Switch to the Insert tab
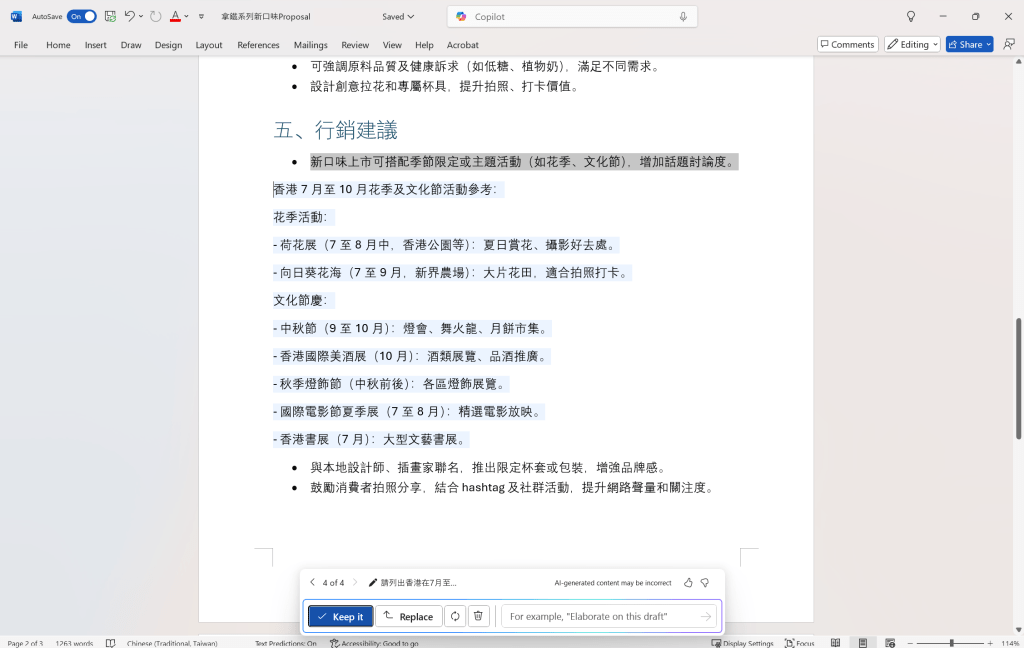Image resolution: width=1024 pixels, height=648 pixels. (x=95, y=44)
